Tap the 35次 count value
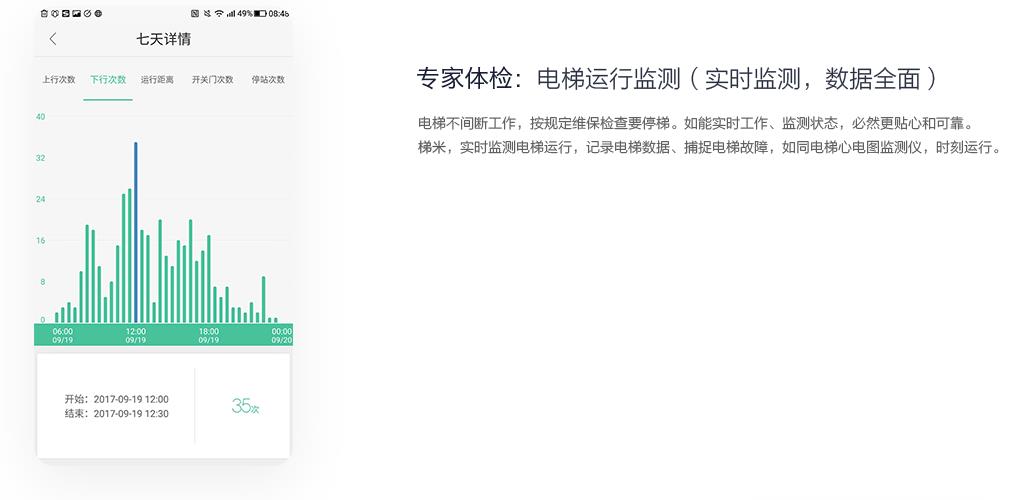Viewport: 1017px width, 500px height. [x=245, y=406]
